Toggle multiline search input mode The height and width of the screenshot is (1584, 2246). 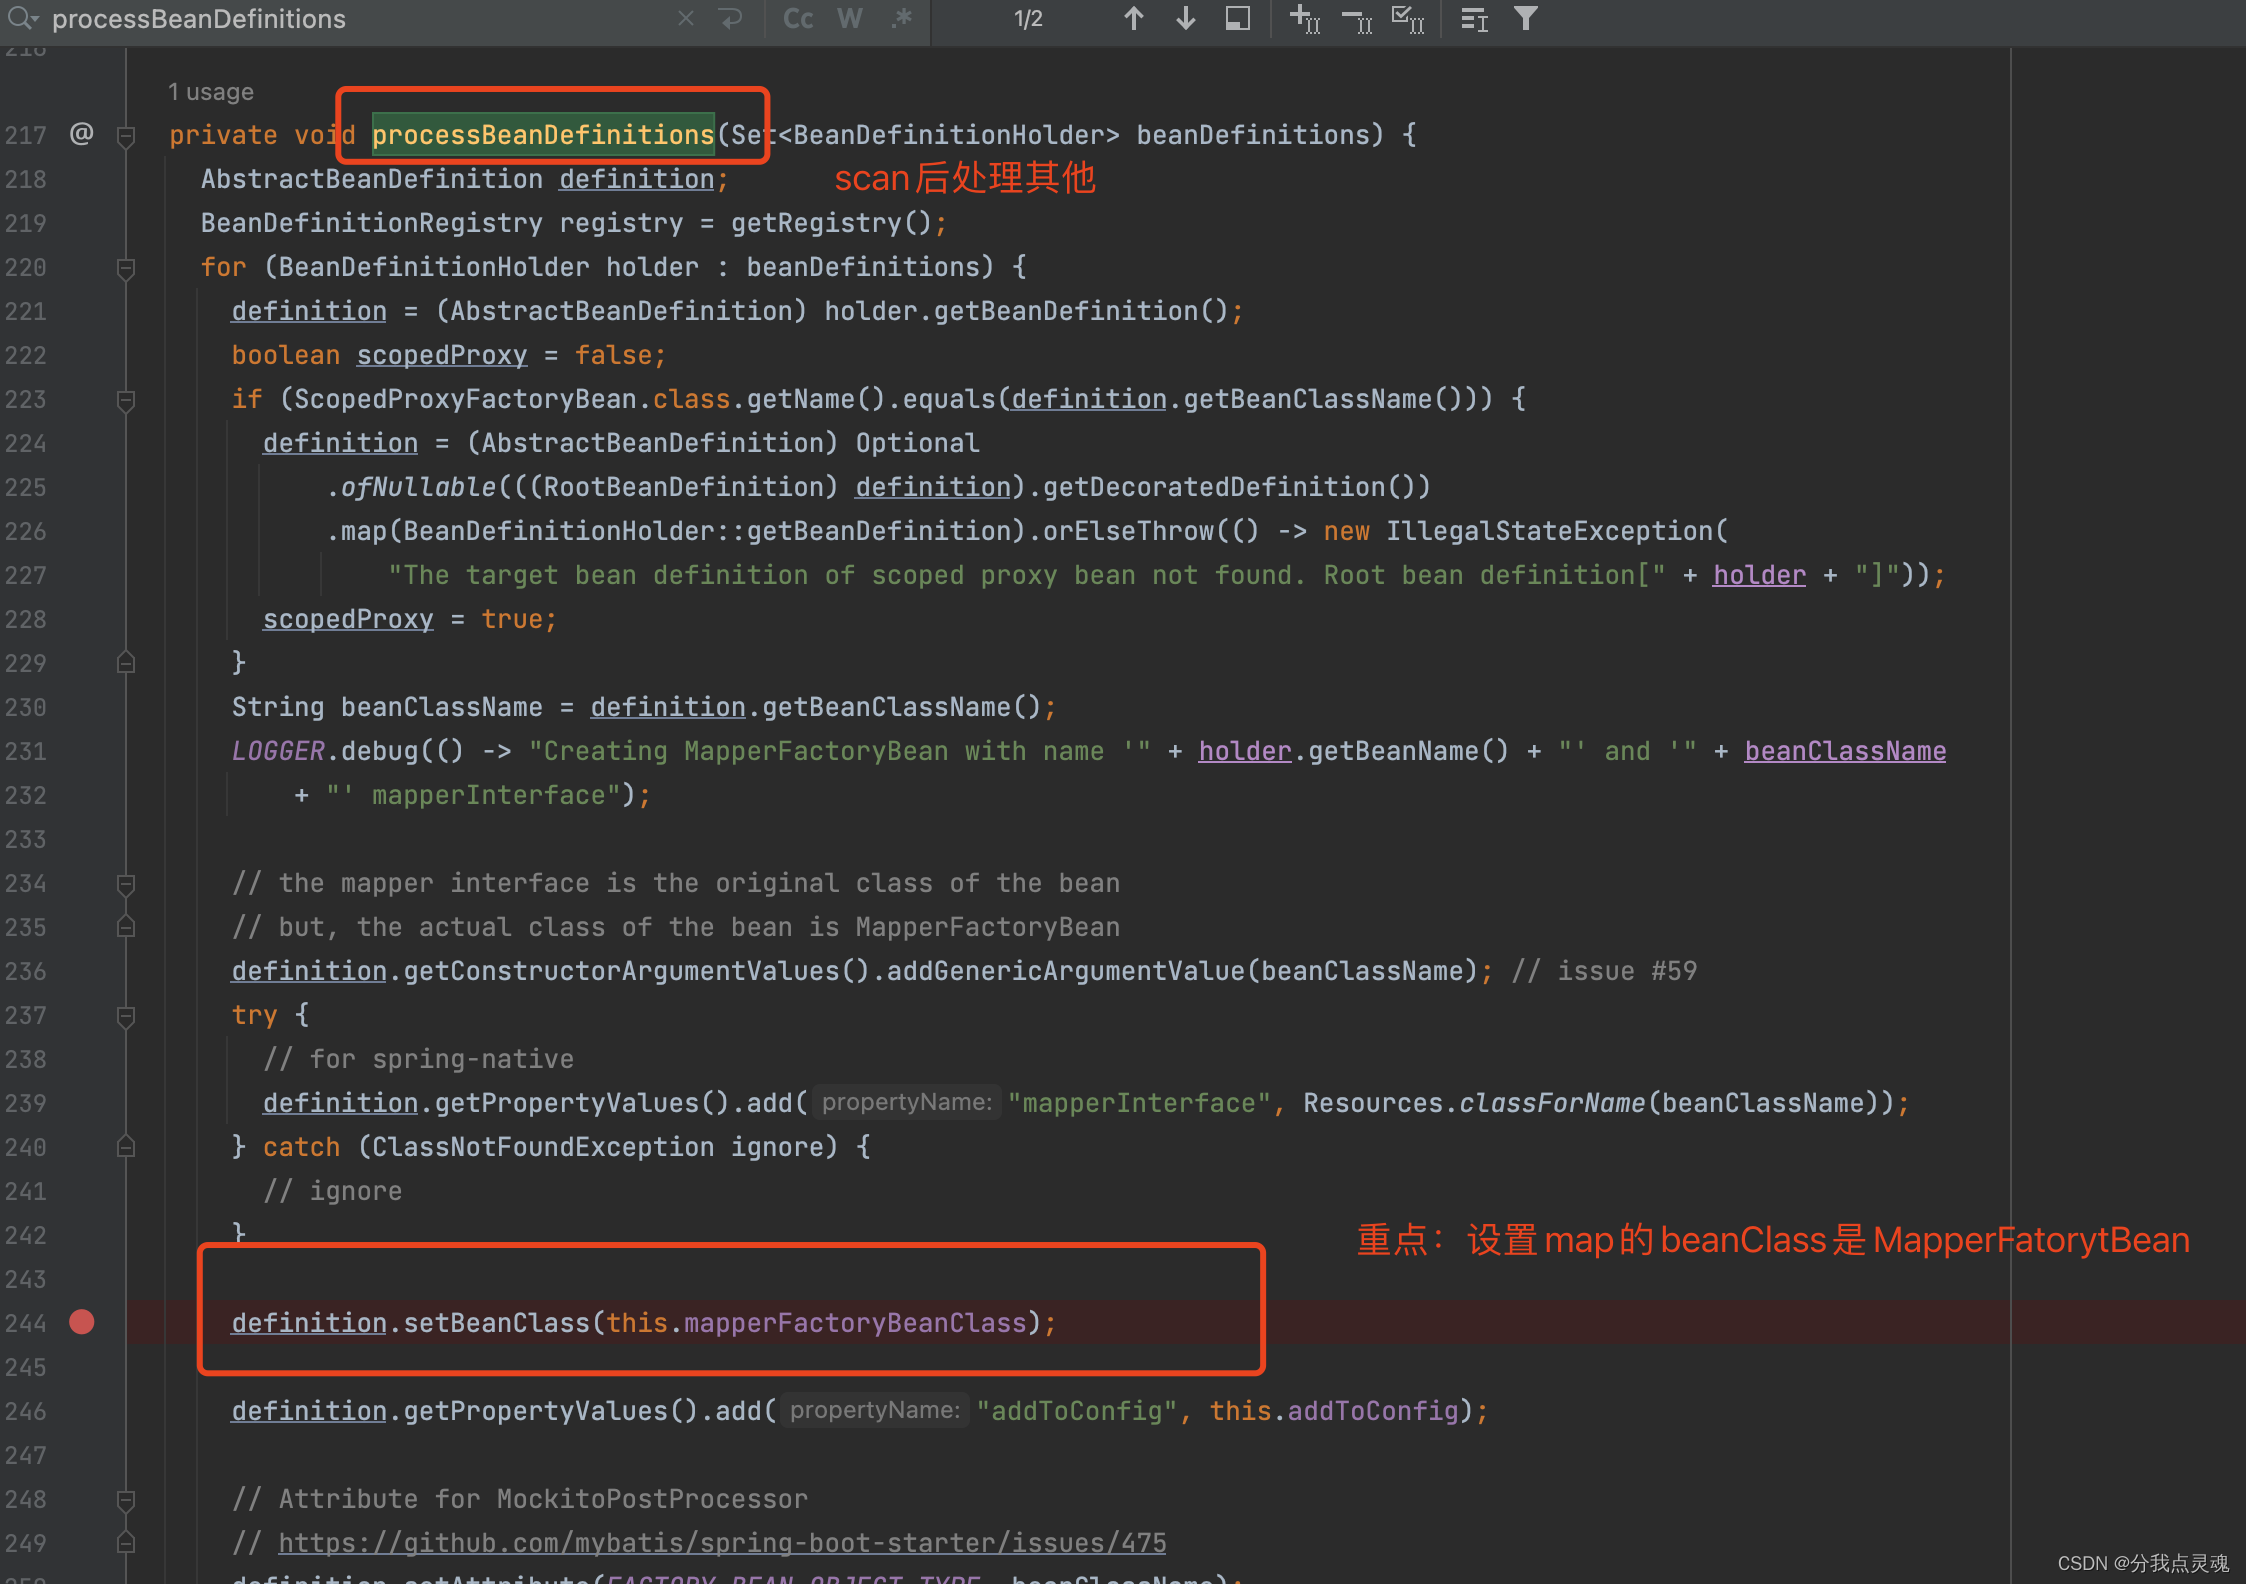[732, 19]
